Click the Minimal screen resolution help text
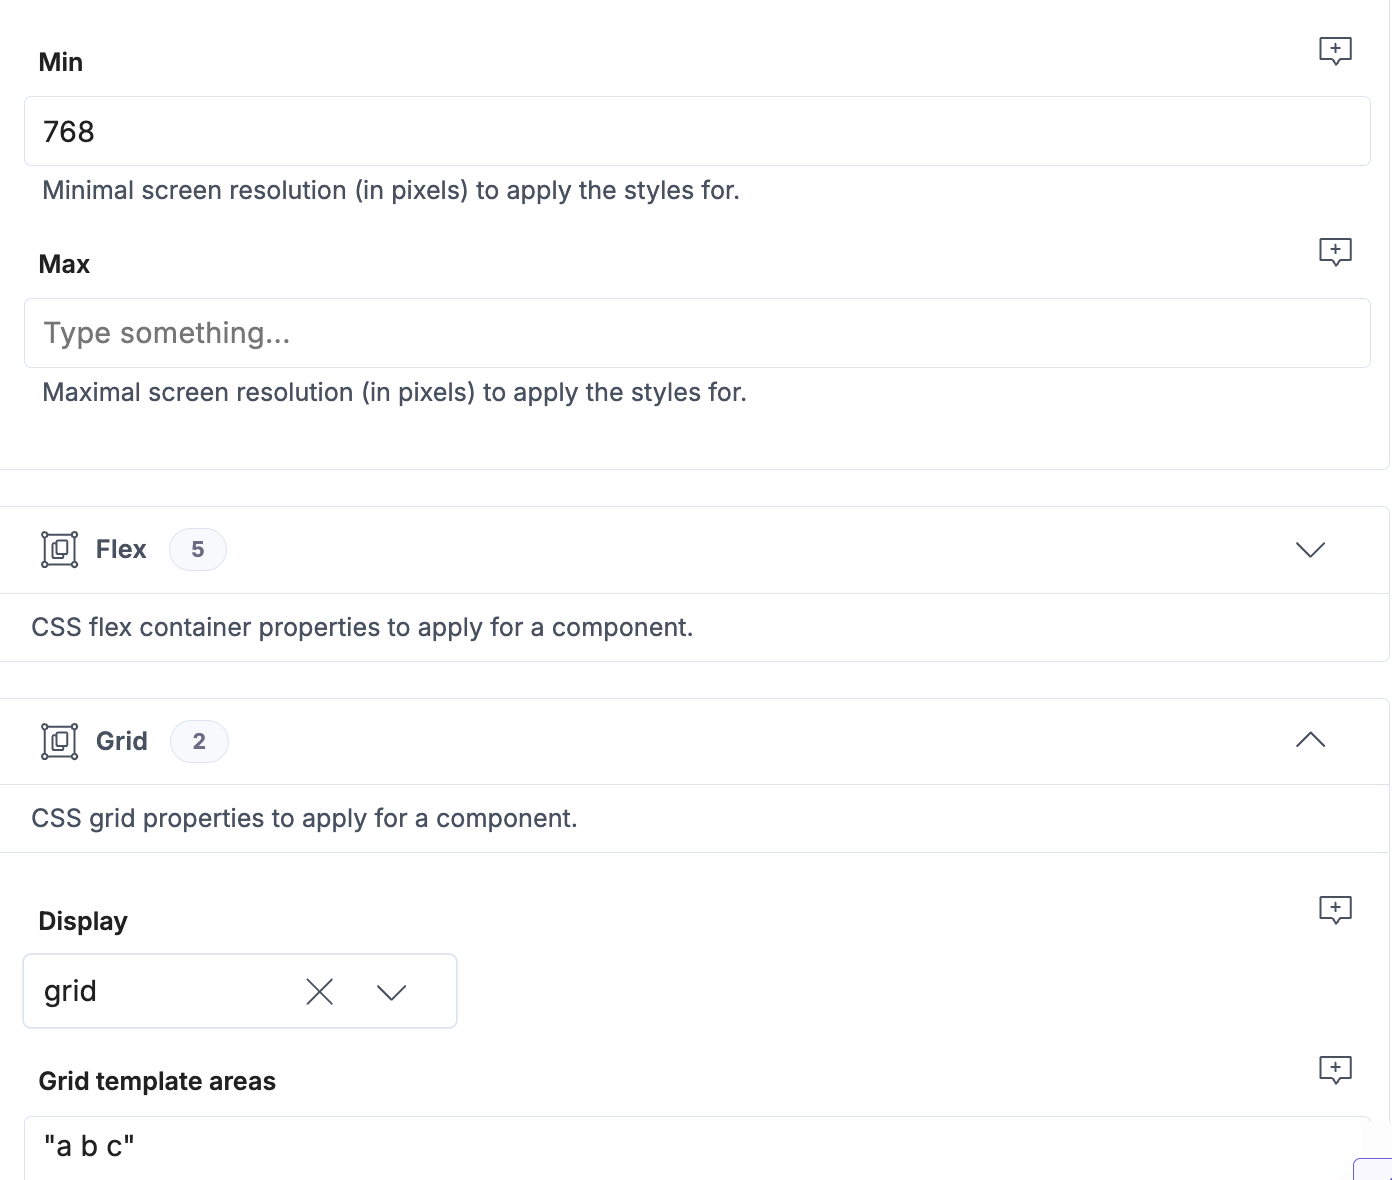Image resolution: width=1392 pixels, height=1180 pixels. coord(391,190)
